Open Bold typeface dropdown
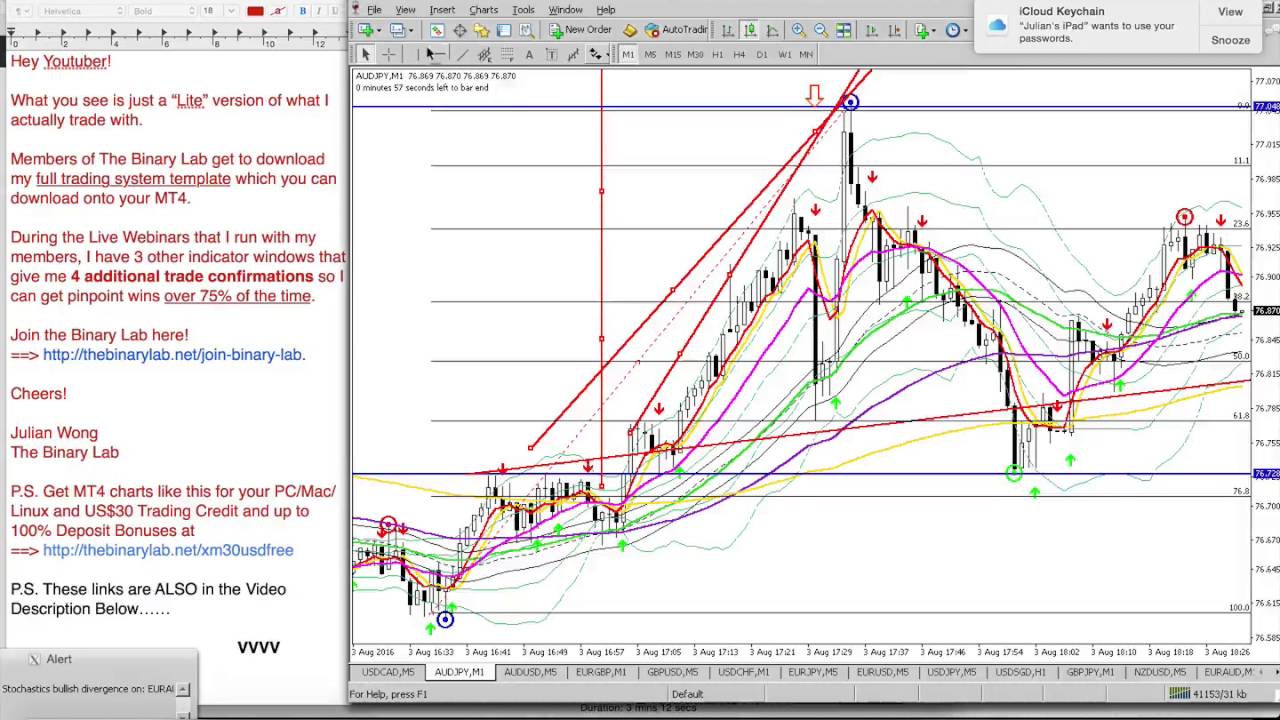Viewport: 1280px width, 720px height. pyautogui.click(x=162, y=11)
